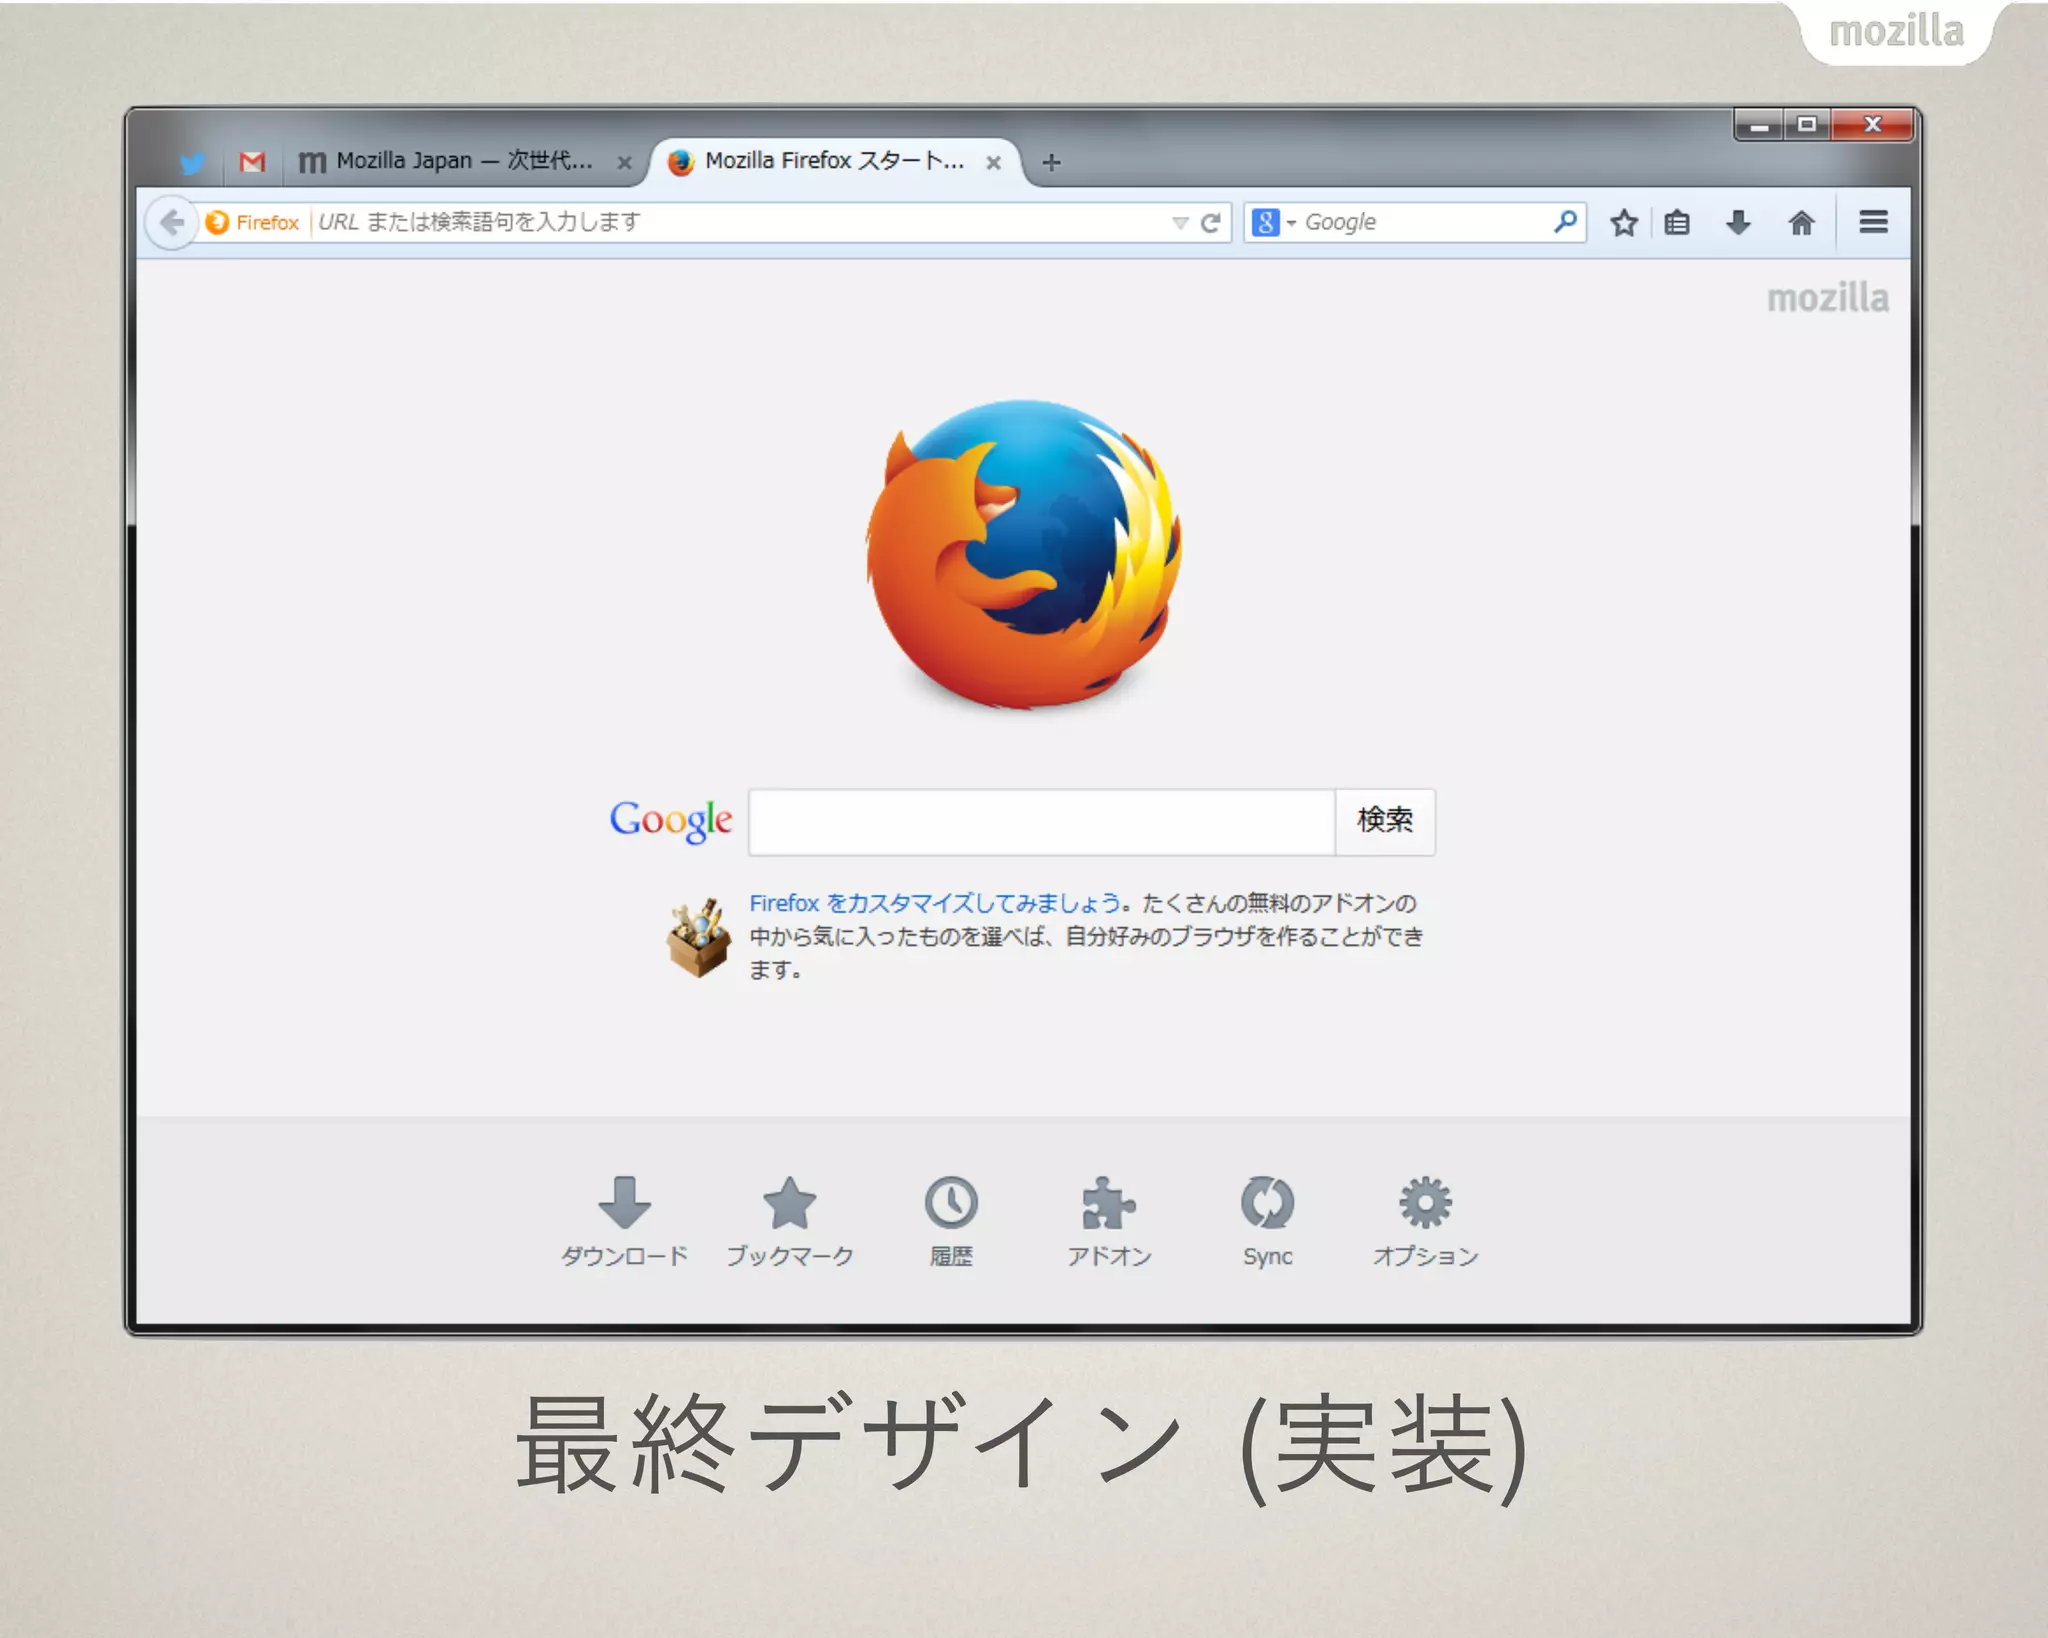Close the Mozilla Japan tab
This screenshot has height=1638, width=2048.
coord(624,162)
